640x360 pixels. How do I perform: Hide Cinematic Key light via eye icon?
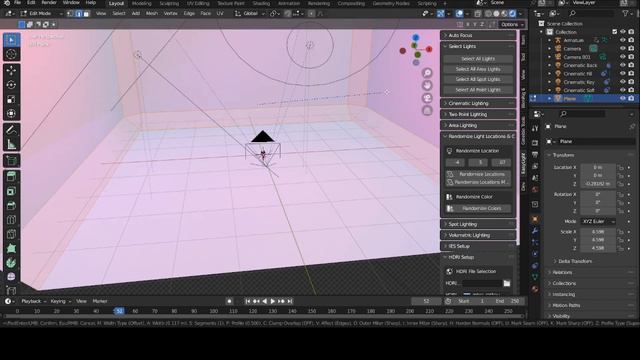tap(622, 82)
